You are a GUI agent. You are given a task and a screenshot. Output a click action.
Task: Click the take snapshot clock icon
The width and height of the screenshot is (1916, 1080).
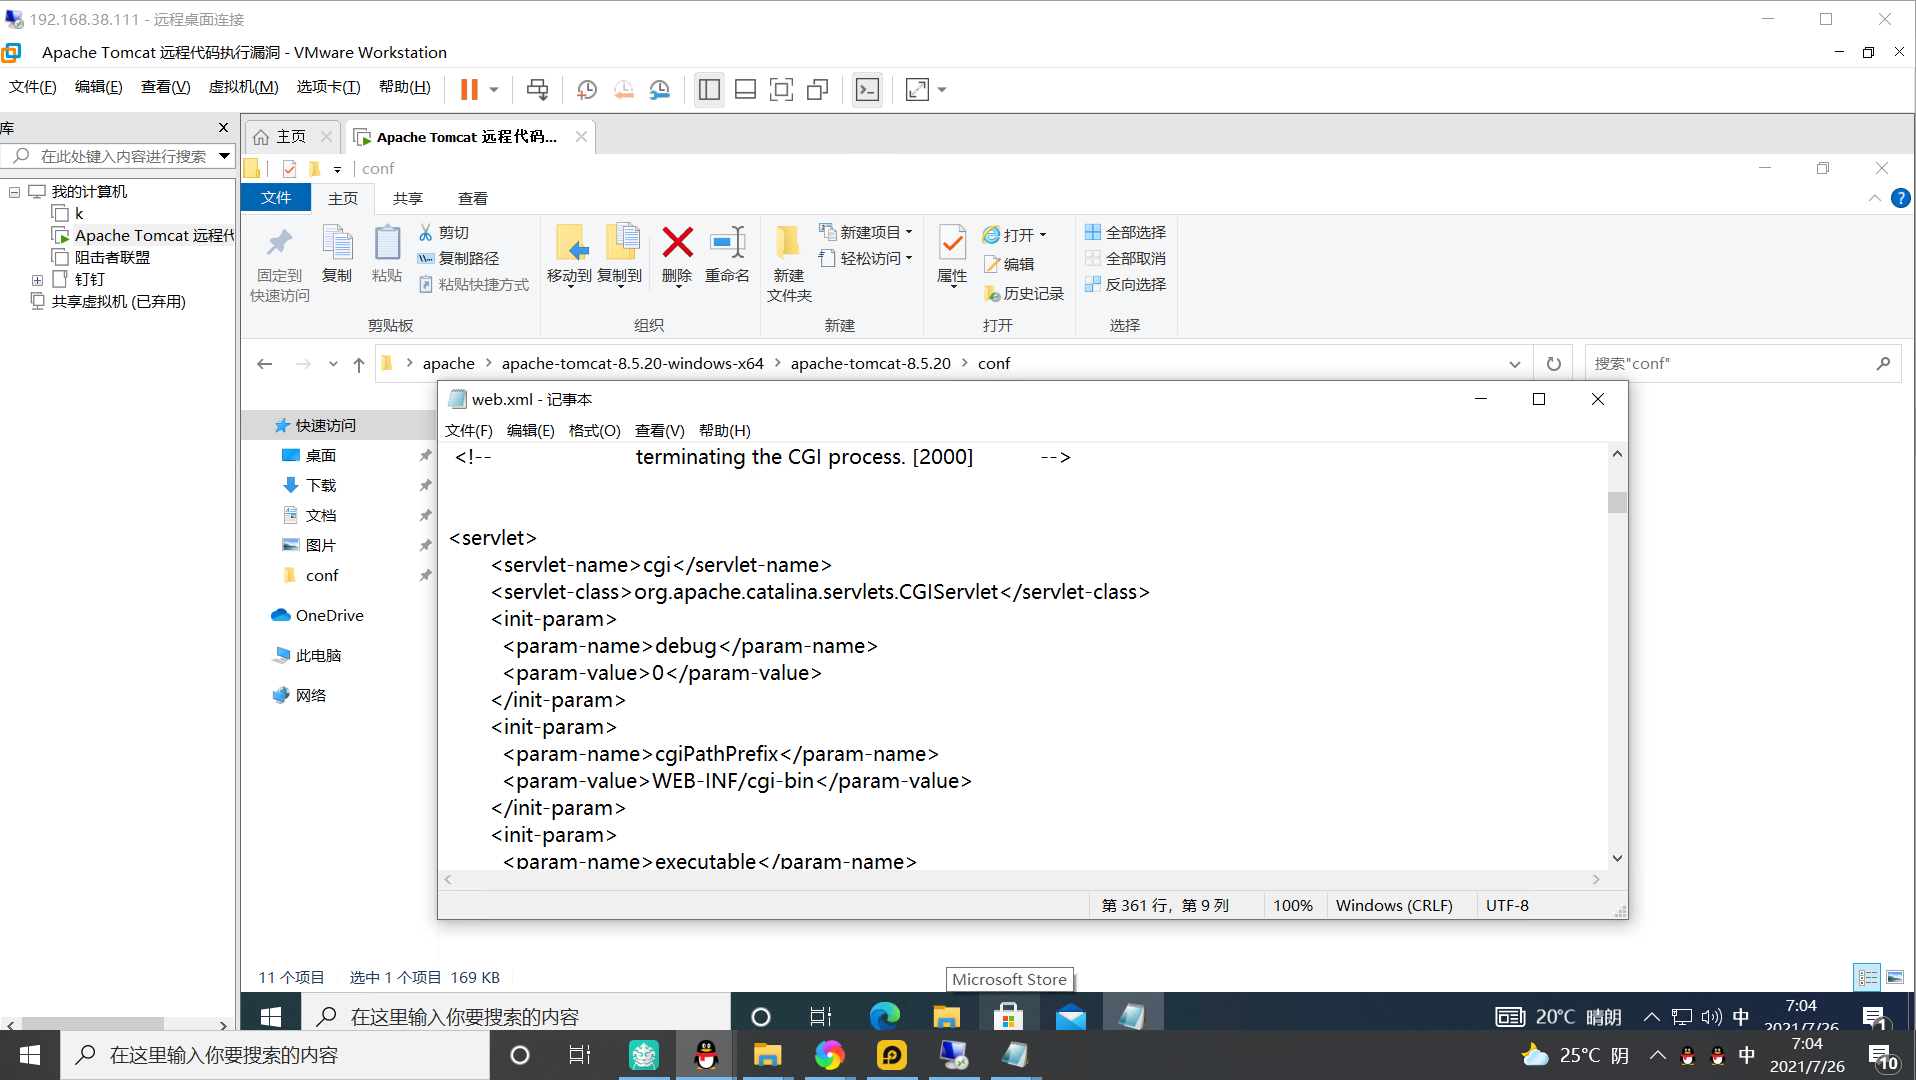point(587,90)
